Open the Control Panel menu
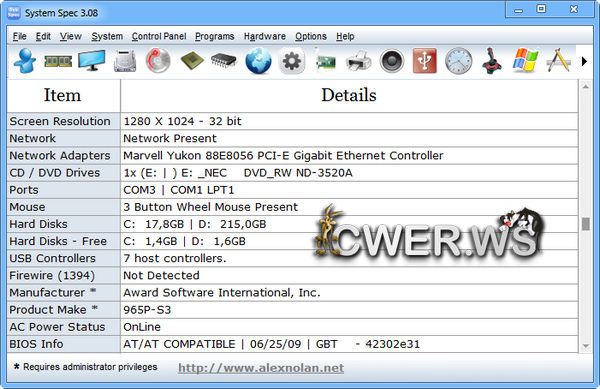Screen dimensions: 600x389 click(x=159, y=36)
